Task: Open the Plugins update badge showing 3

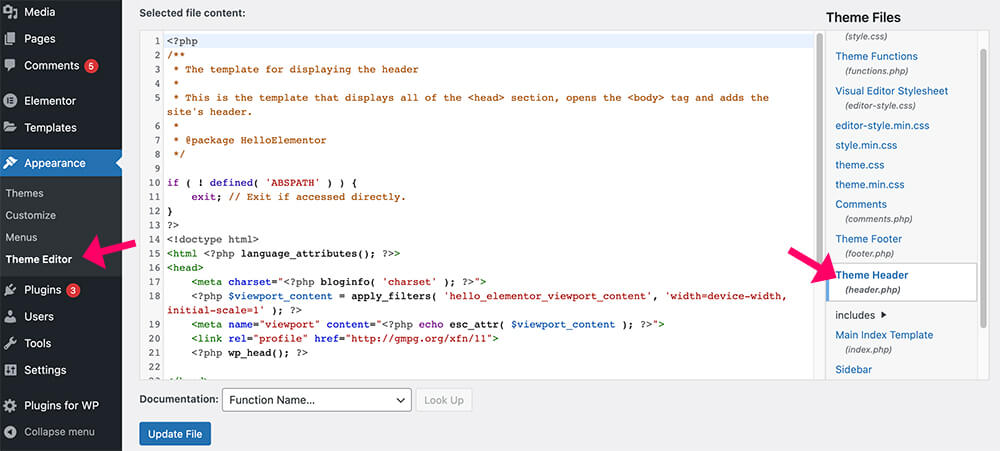Action: click(73, 290)
